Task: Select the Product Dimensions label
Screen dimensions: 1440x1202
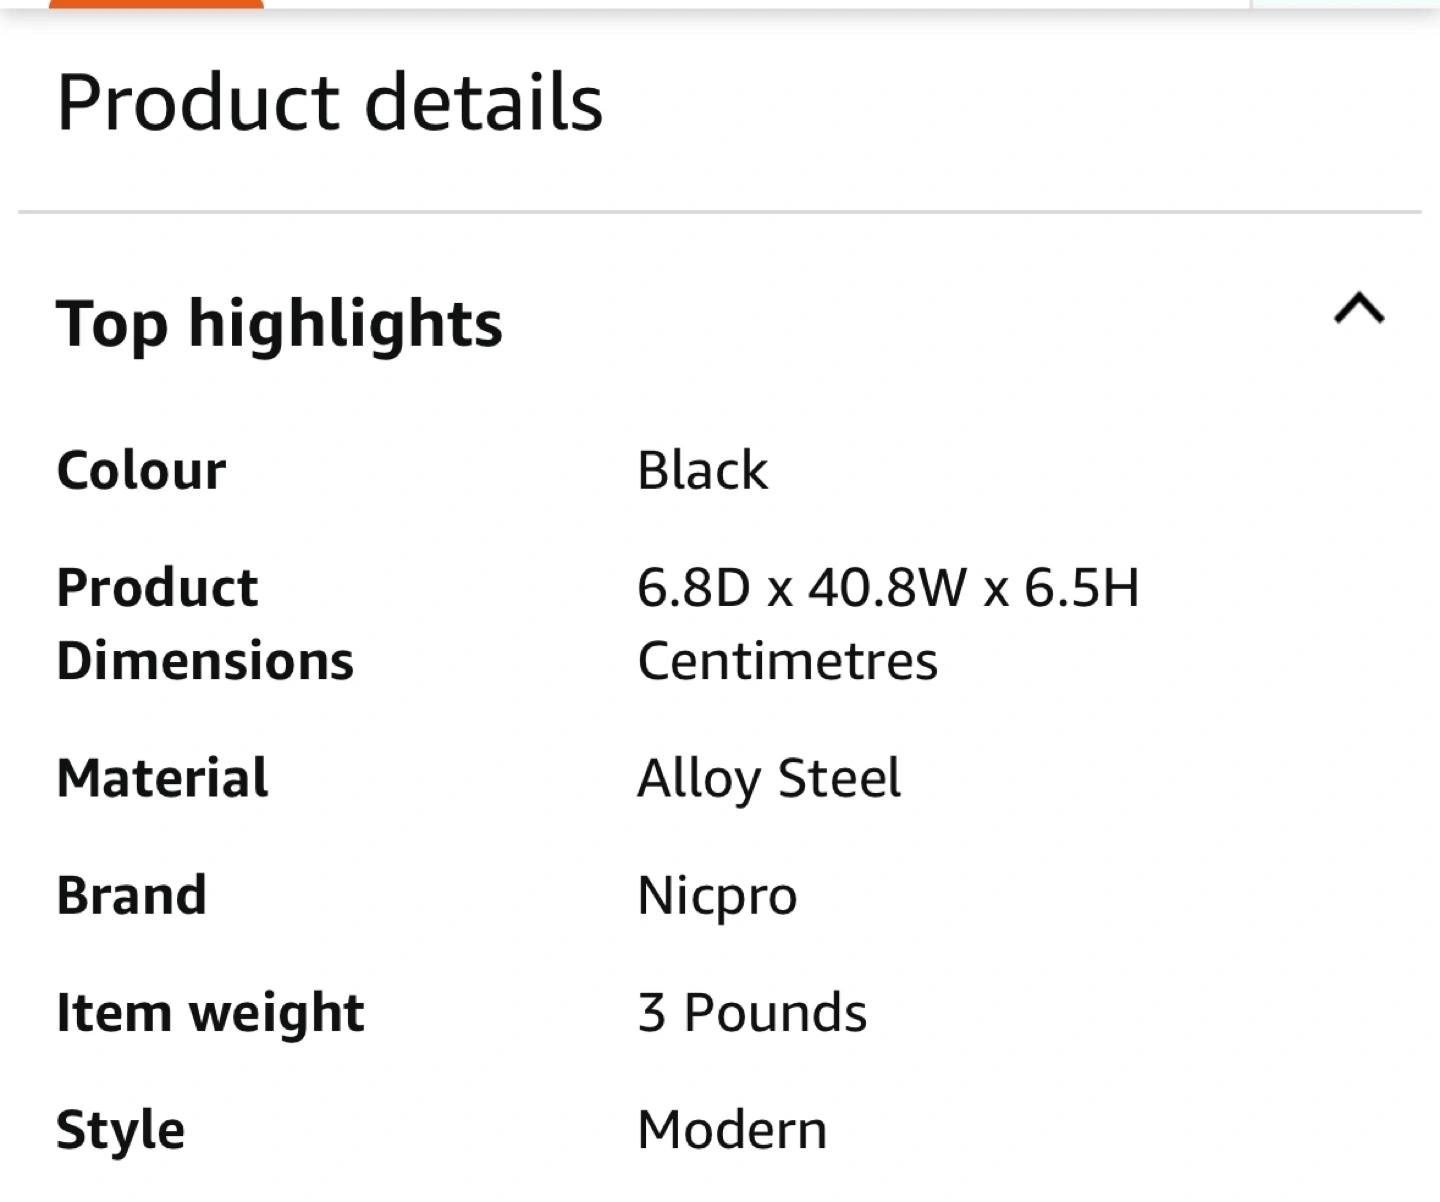Action: 204,623
